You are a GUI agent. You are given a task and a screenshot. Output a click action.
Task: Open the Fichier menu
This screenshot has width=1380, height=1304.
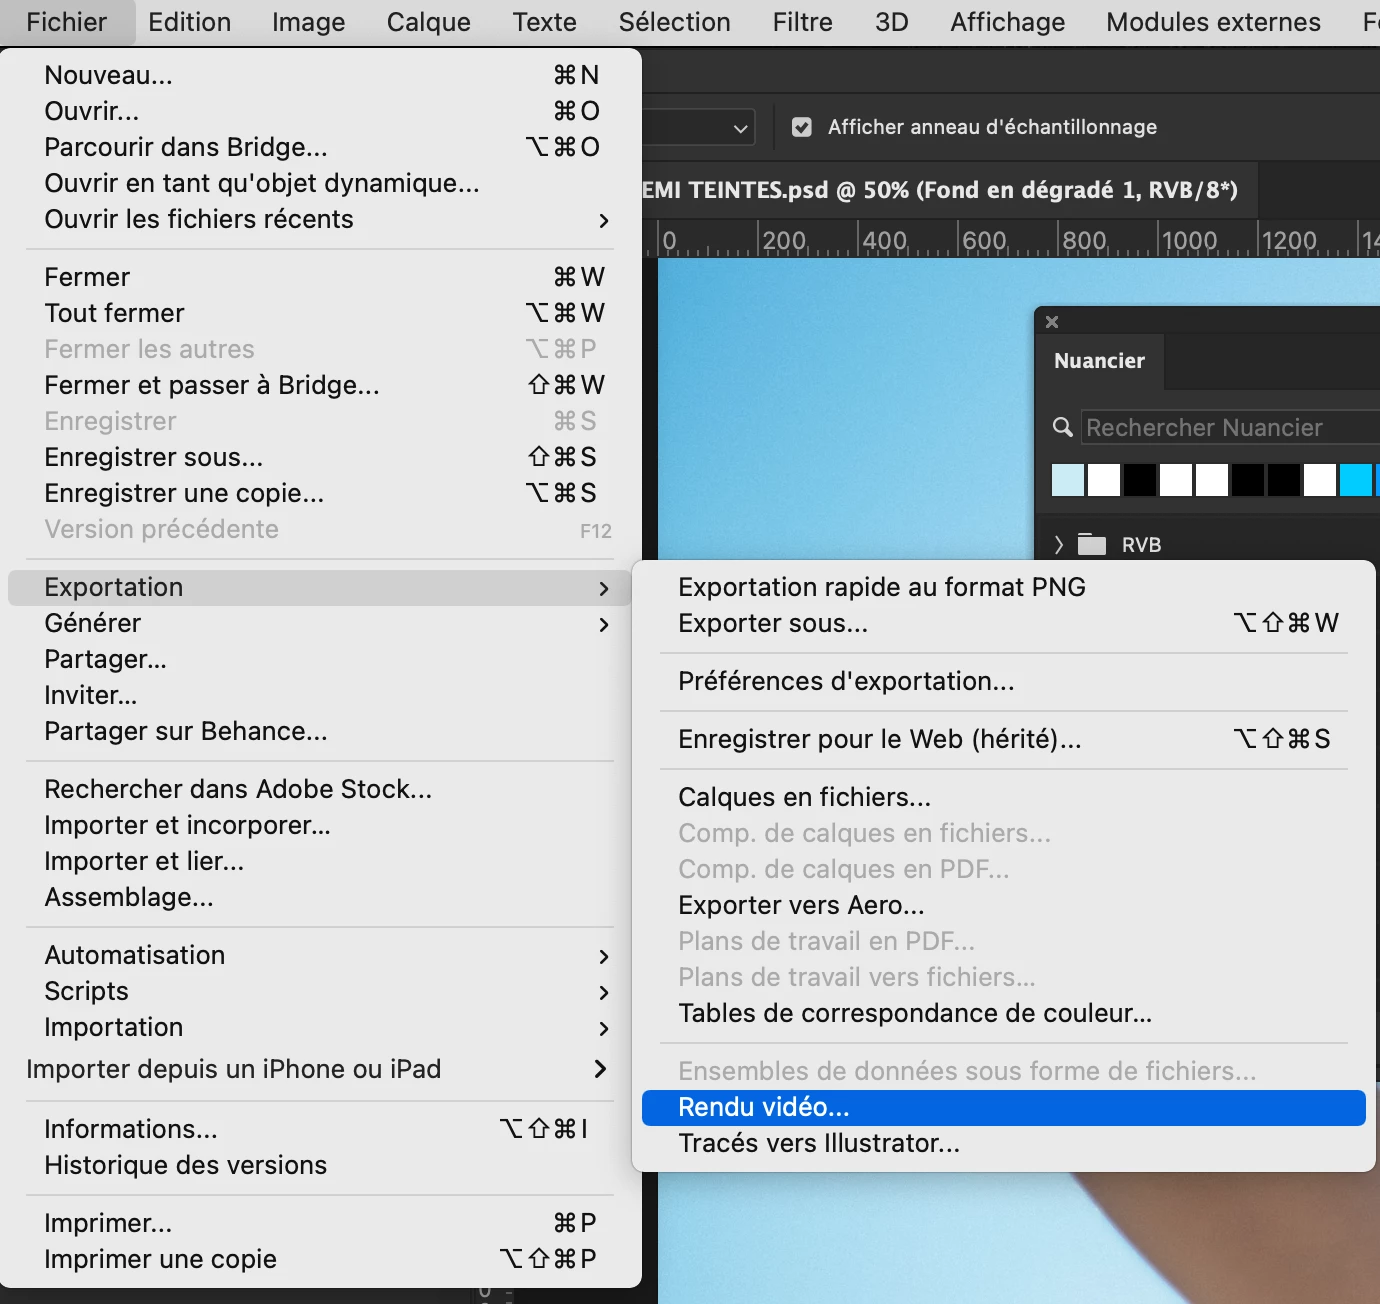67,22
